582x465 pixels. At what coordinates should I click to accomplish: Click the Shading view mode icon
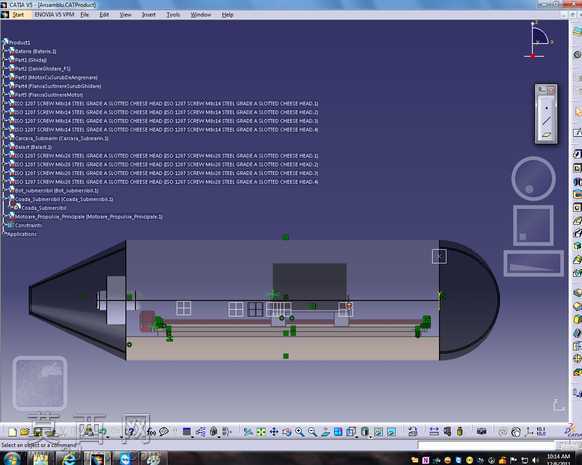tap(364, 432)
